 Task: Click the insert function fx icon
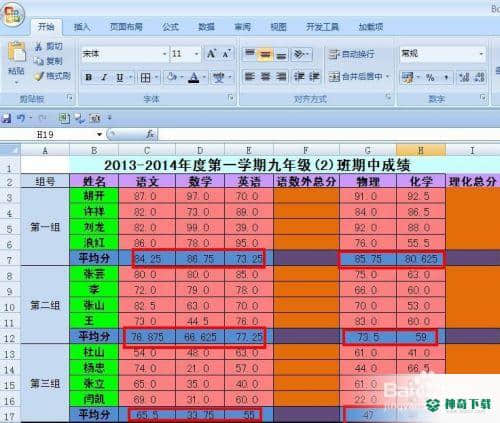[x=150, y=134]
